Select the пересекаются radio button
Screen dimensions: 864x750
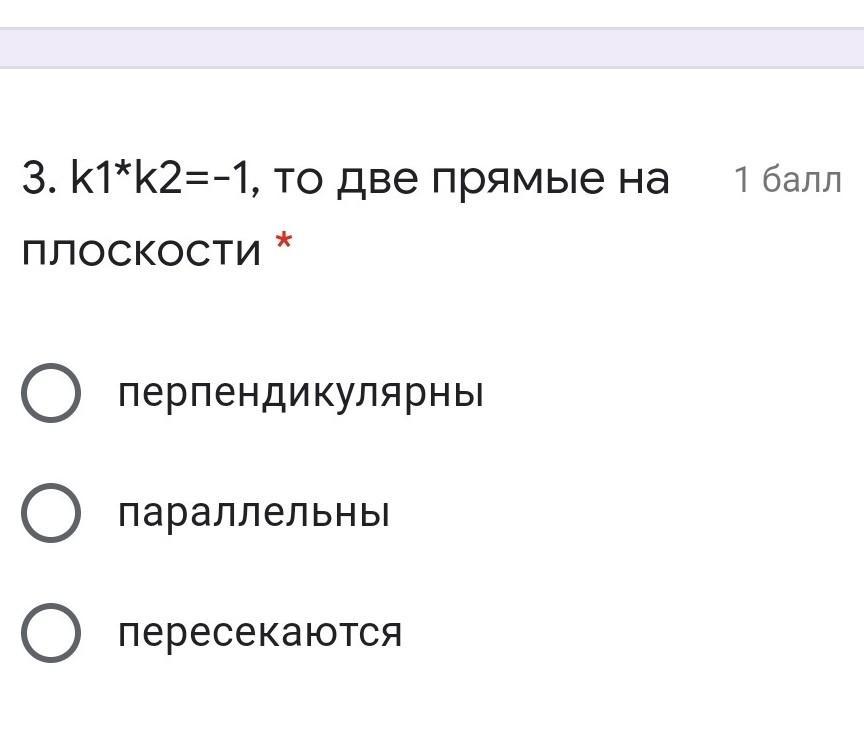(x=51, y=633)
